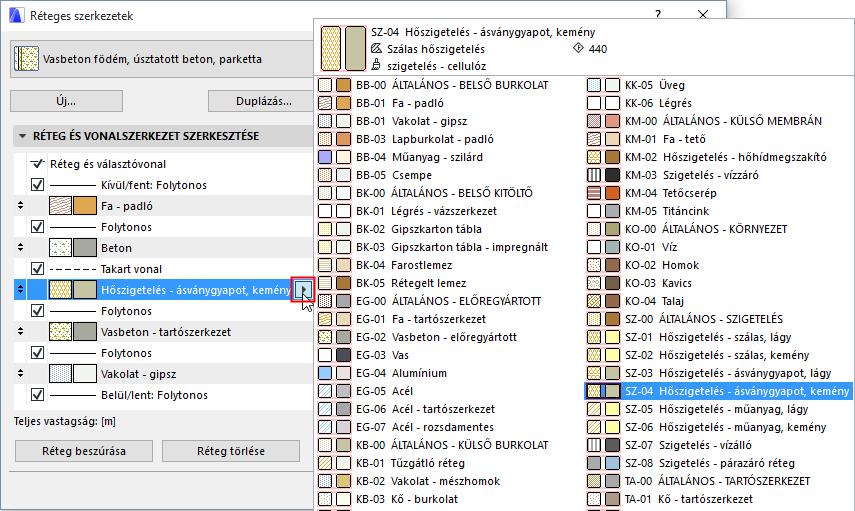The image size is (855, 511).
Task: Click the EG-05 Acél hatch icon
Action: (x=325, y=391)
